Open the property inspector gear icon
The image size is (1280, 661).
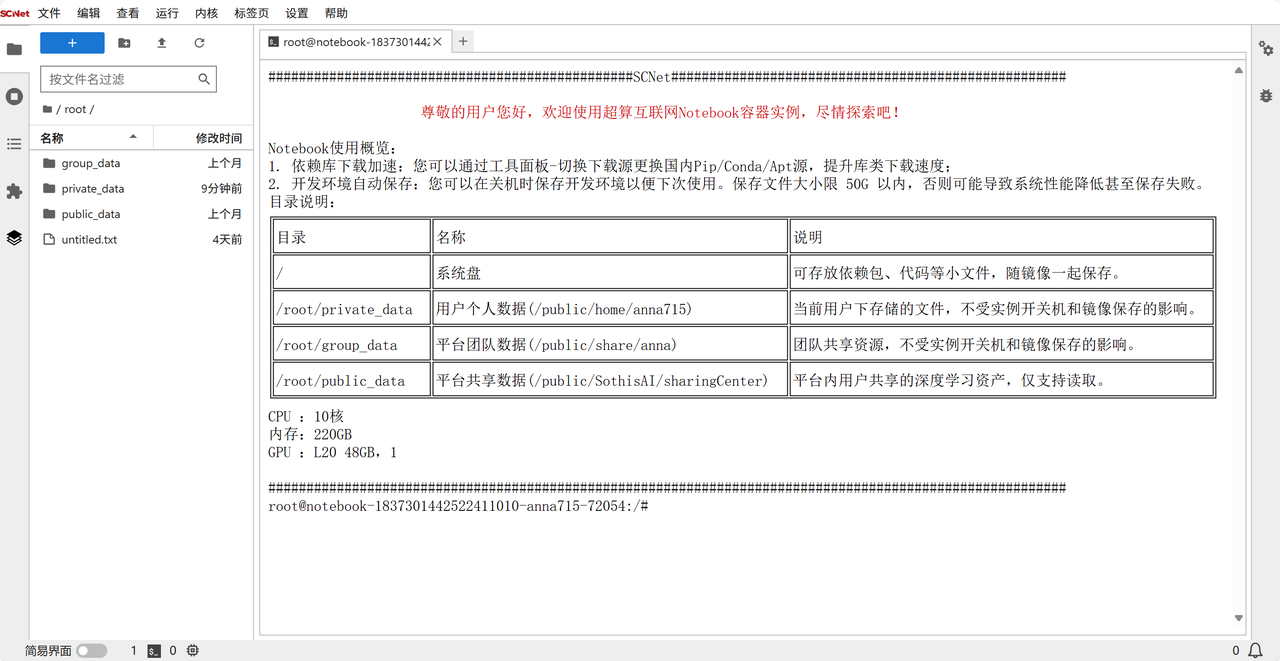[x=1266, y=49]
